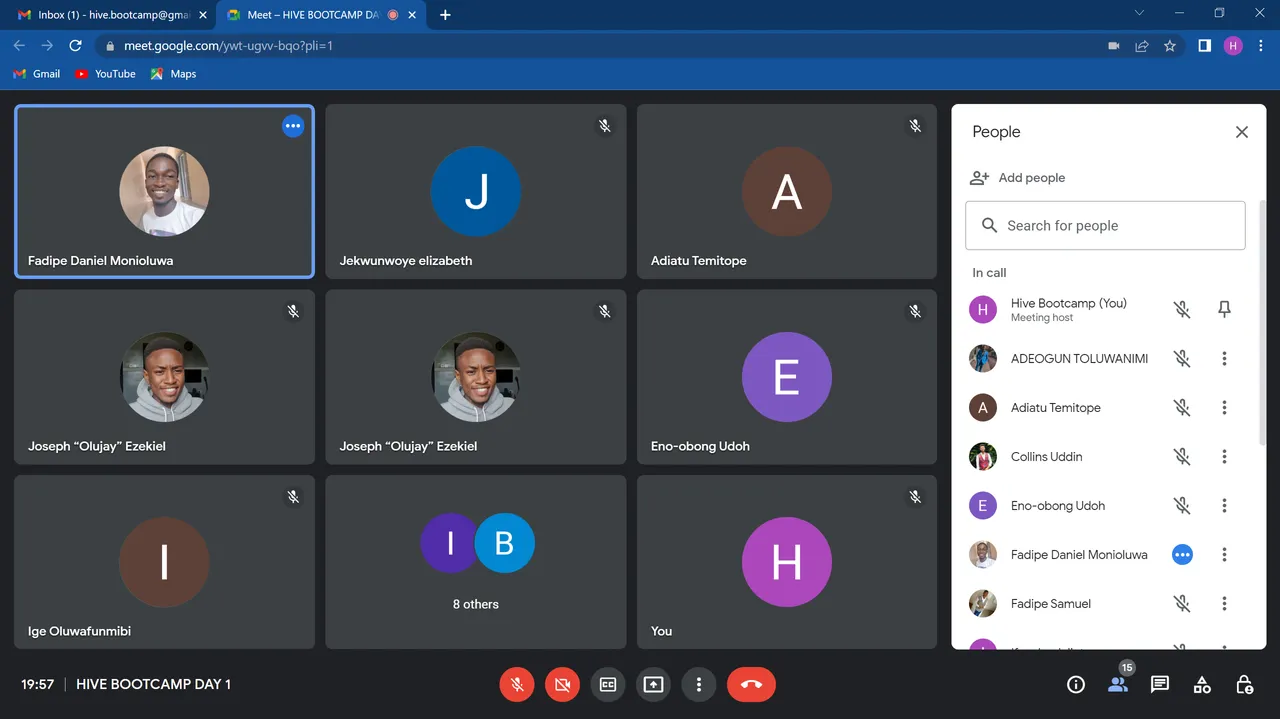This screenshot has width=1280, height=719.
Task: Open more actions for Fadipe Samuel
Action: (x=1224, y=604)
